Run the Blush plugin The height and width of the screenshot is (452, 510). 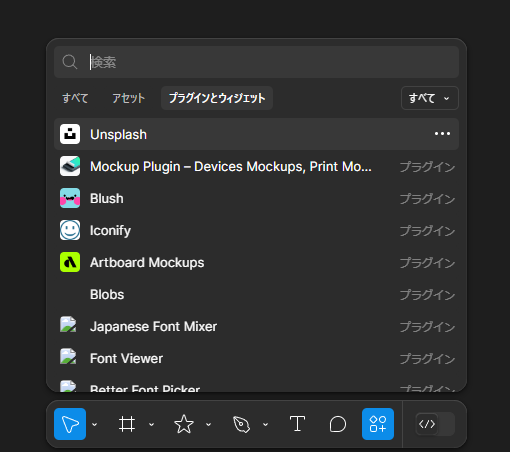256,198
